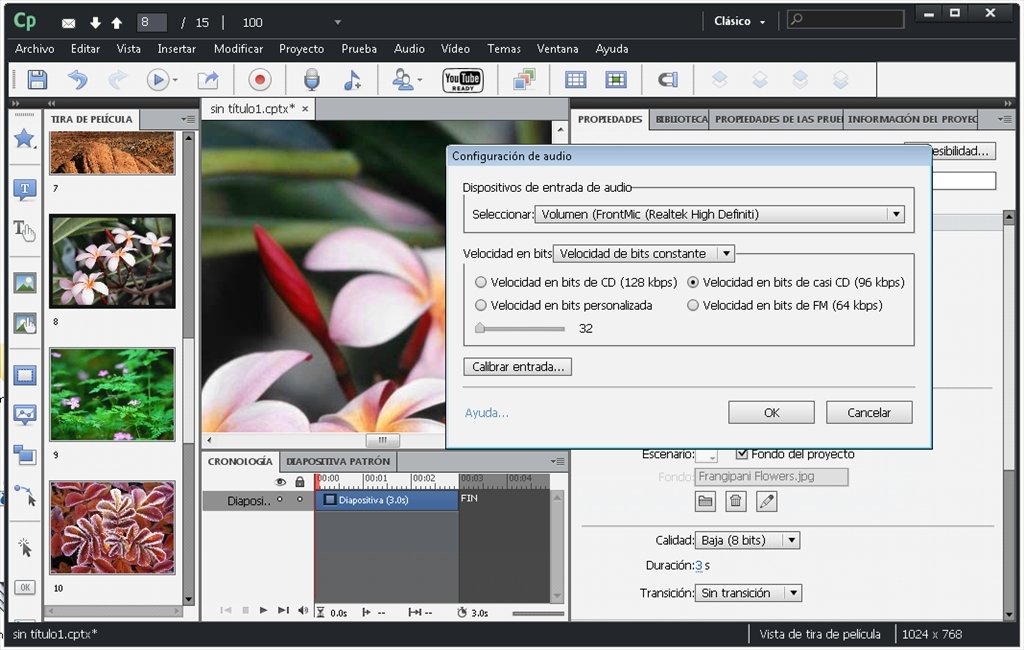
Task: Open the zoom level 100 dropdown arrow
Action: (x=338, y=22)
